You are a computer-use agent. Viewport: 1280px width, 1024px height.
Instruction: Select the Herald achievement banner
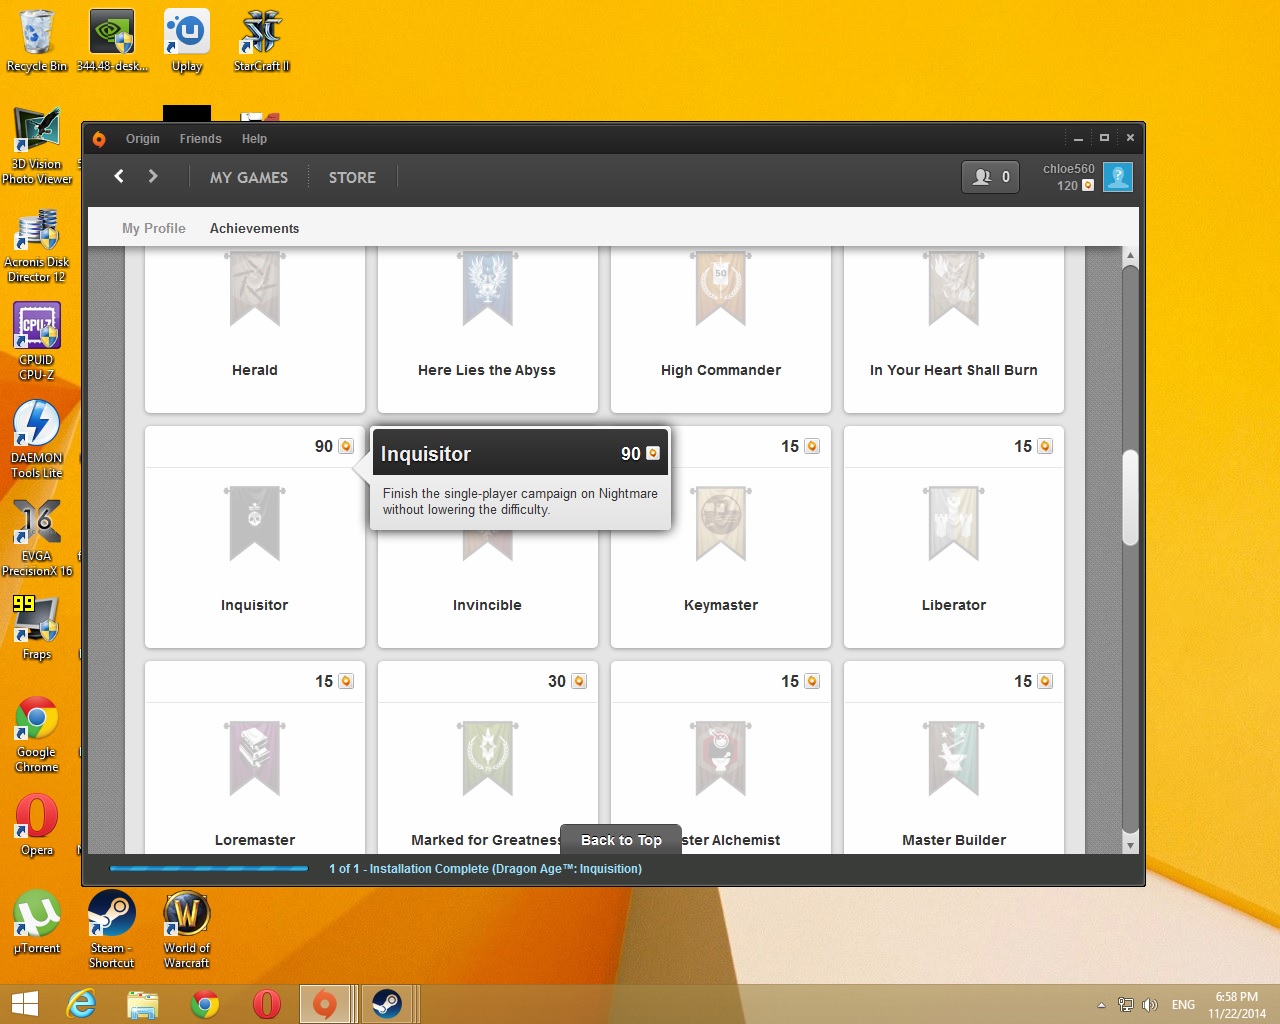(x=255, y=289)
